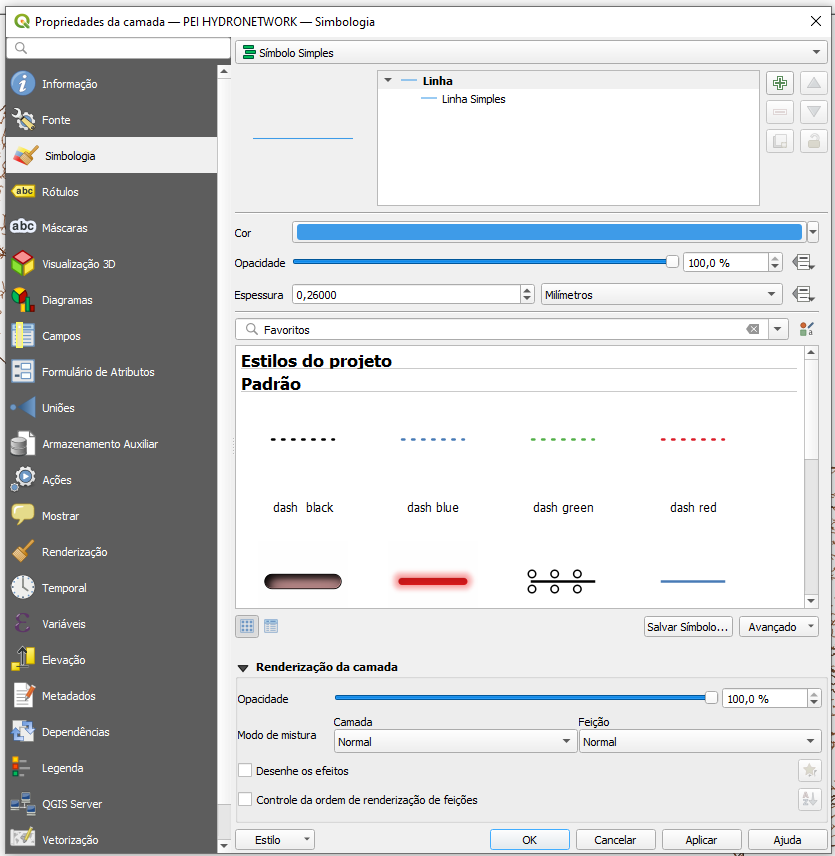Toggle Controle da ordem de renderização de feições
835x856 pixels.
pyautogui.click(x=245, y=800)
